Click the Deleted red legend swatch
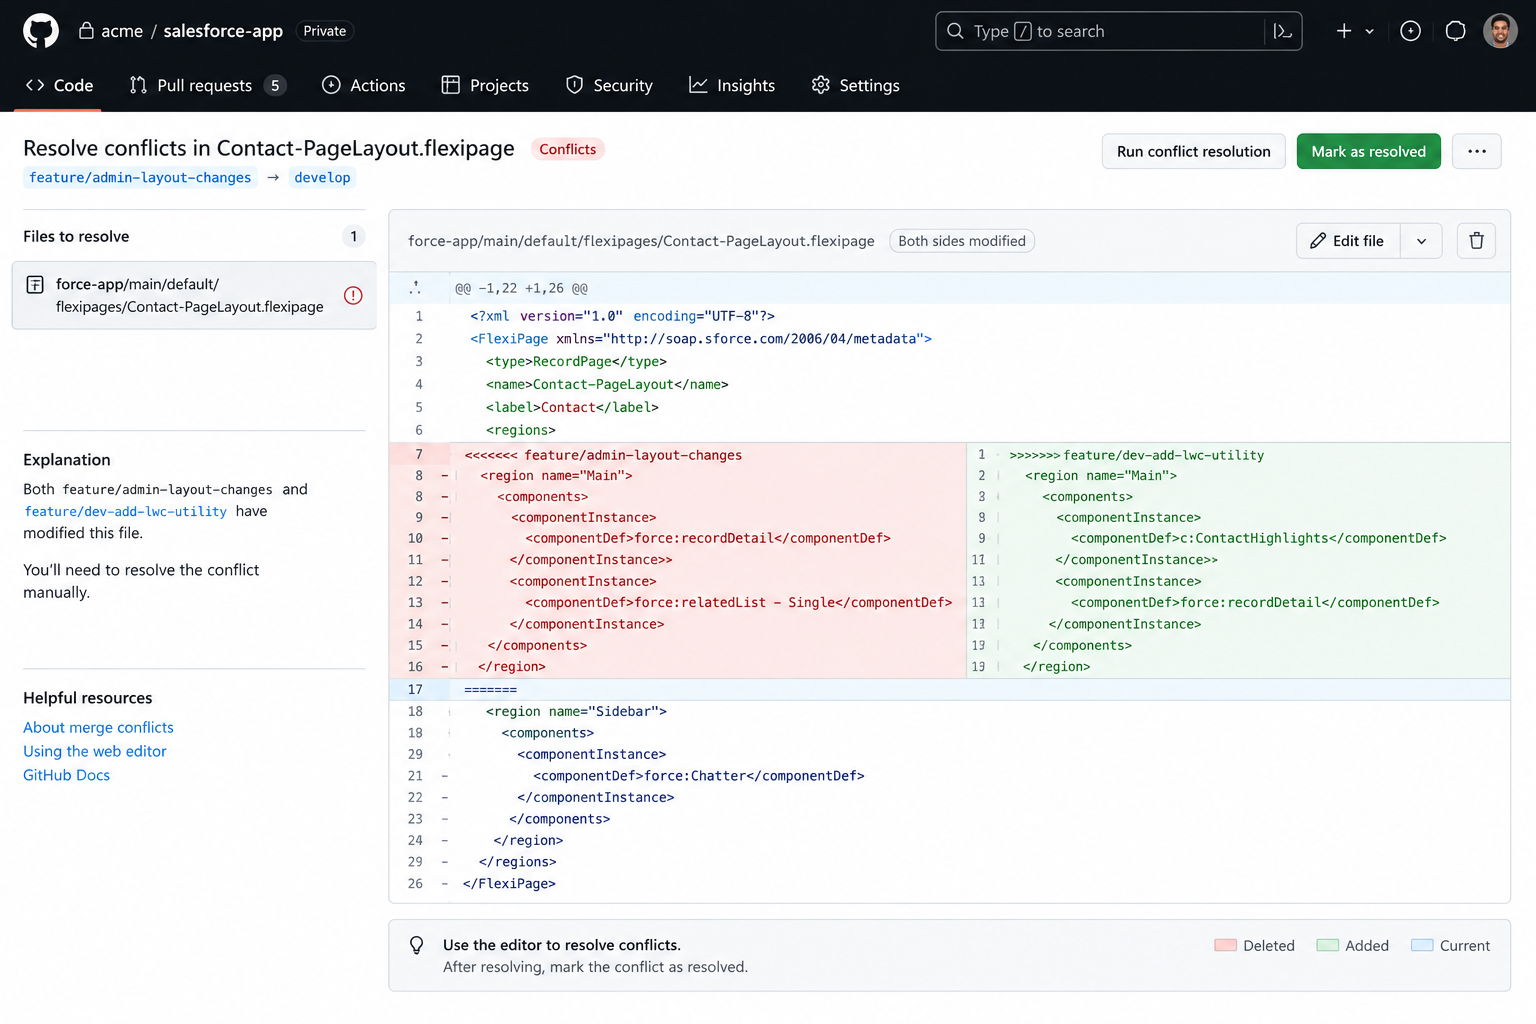 (x=1225, y=945)
